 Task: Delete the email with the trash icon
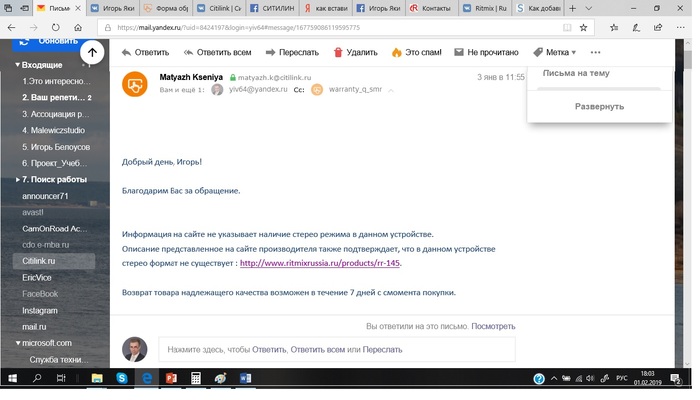338,52
